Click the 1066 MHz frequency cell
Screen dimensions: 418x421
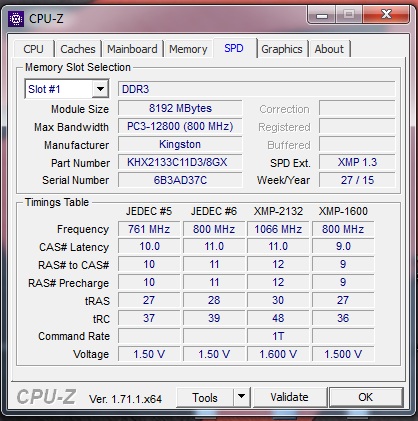click(x=278, y=229)
